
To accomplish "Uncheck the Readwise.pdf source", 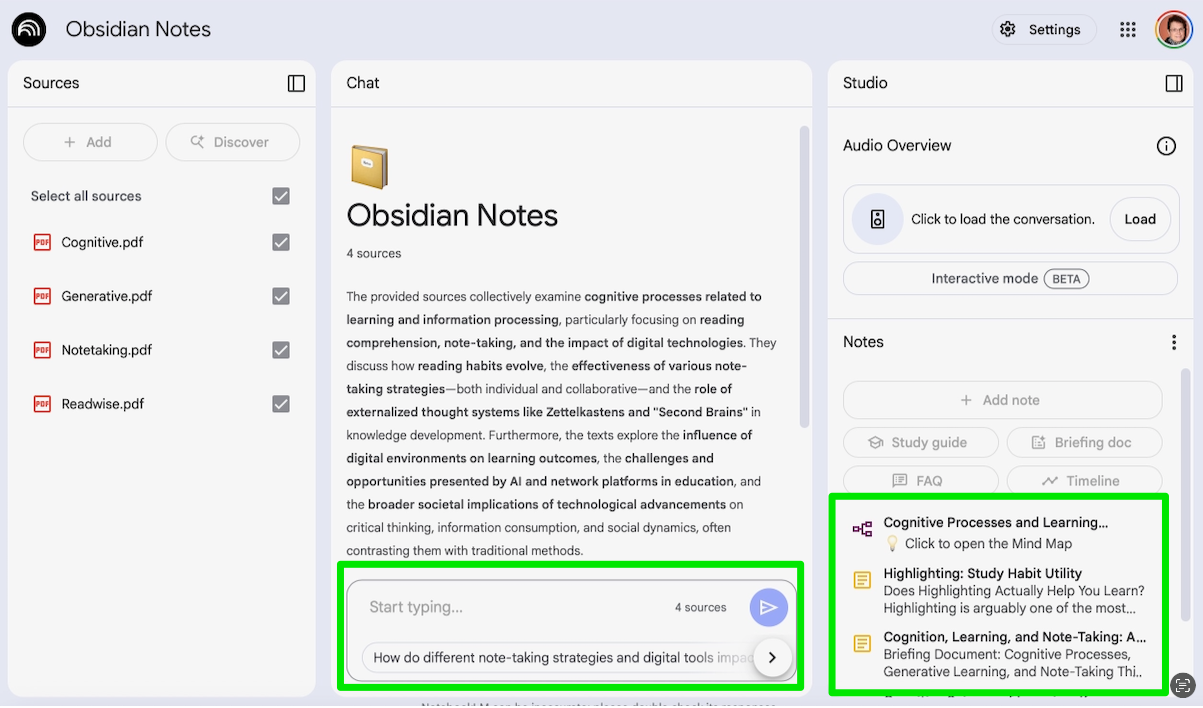I will (x=281, y=404).
